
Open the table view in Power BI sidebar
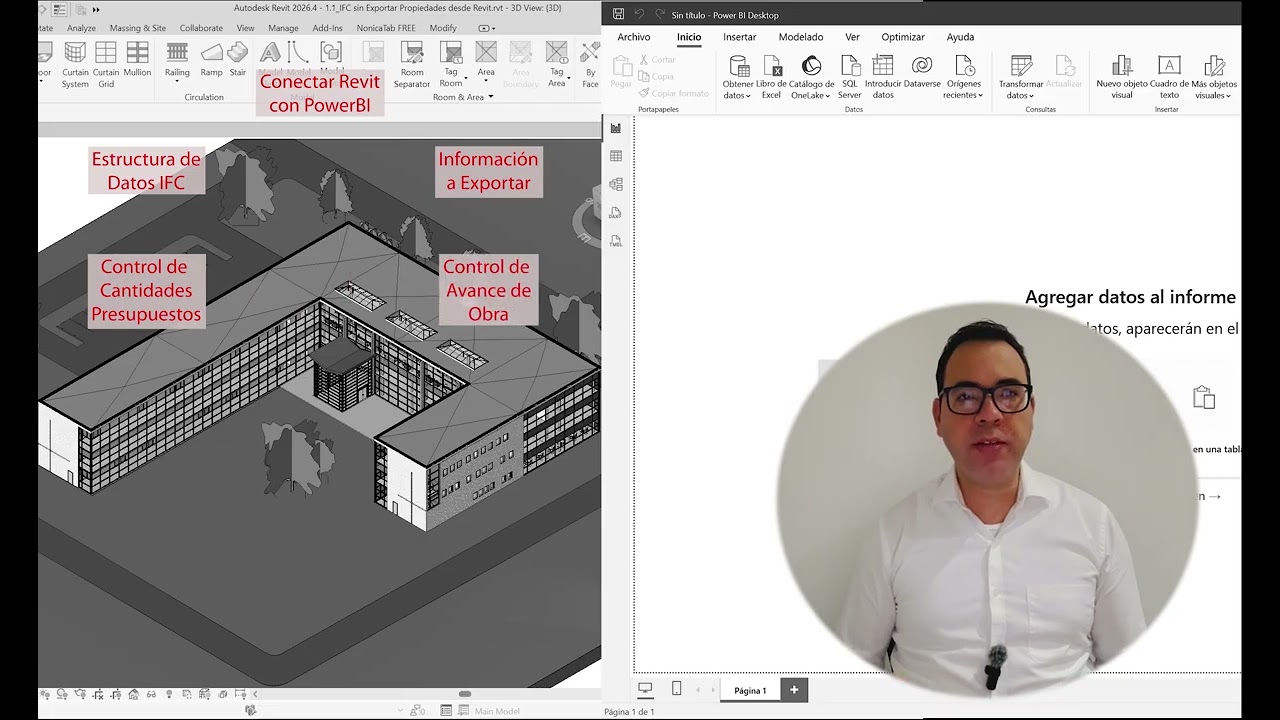pyautogui.click(x=616, y=156)
